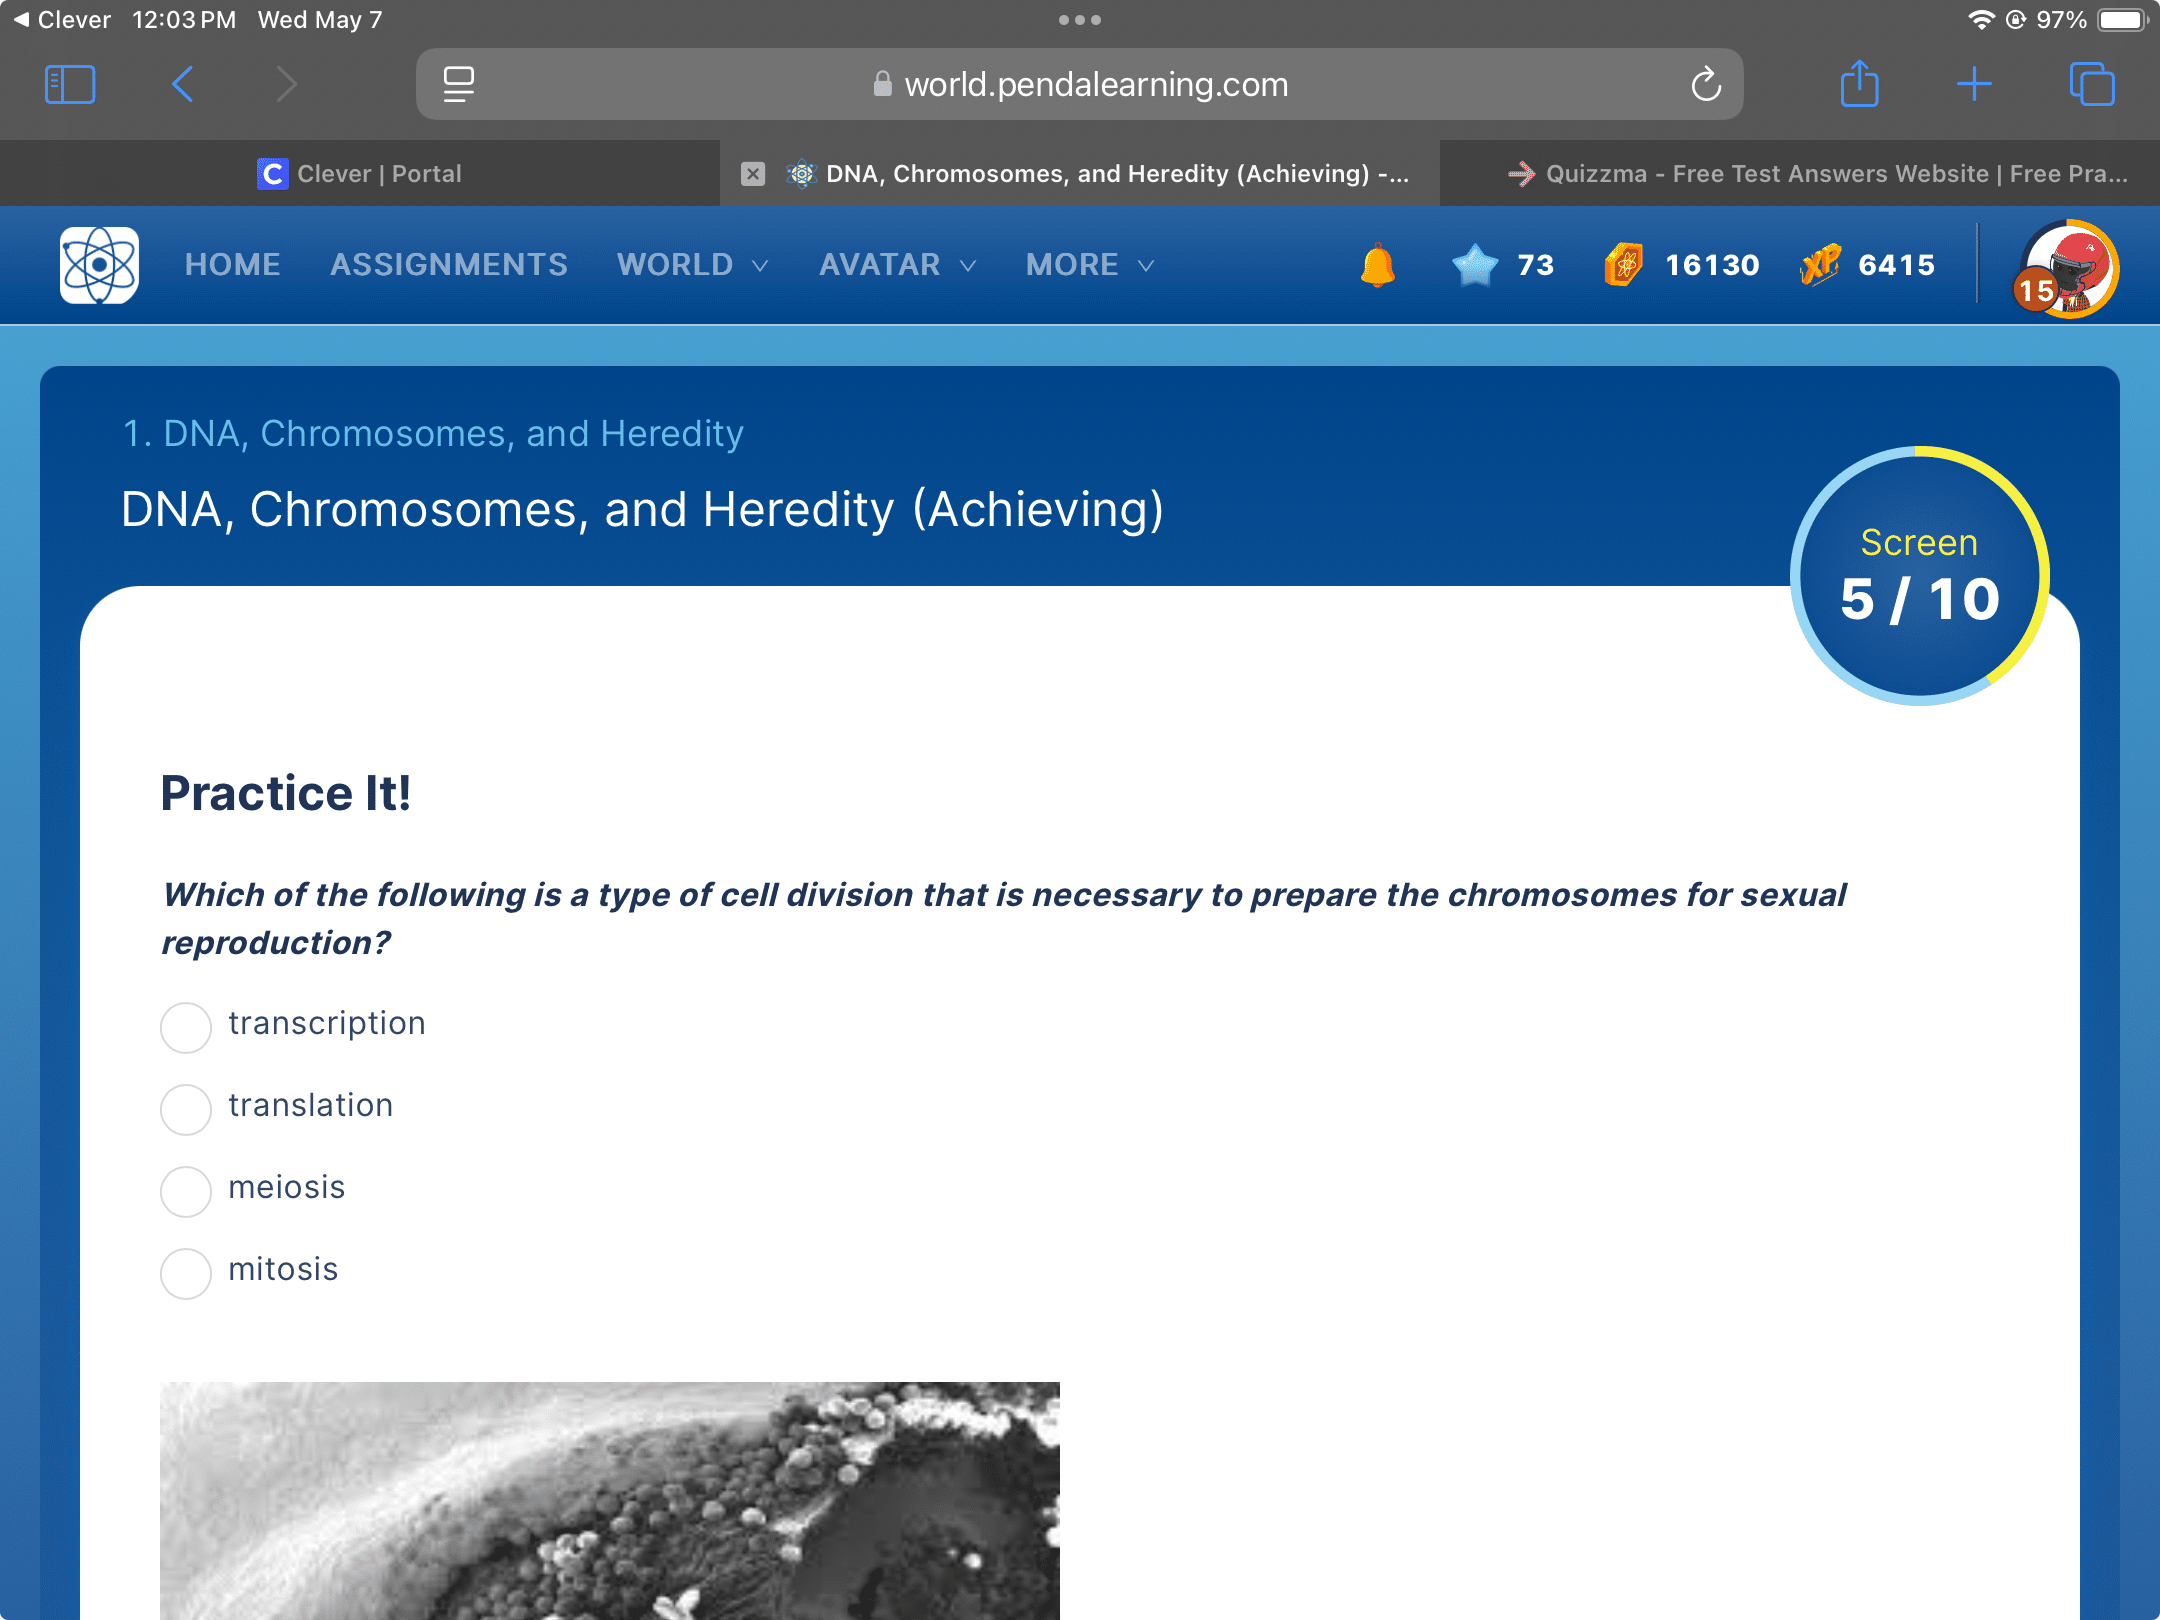Click the Clever favicon in the first tab
Viewport: 2160px width, 1620px height.
point(272,174)
